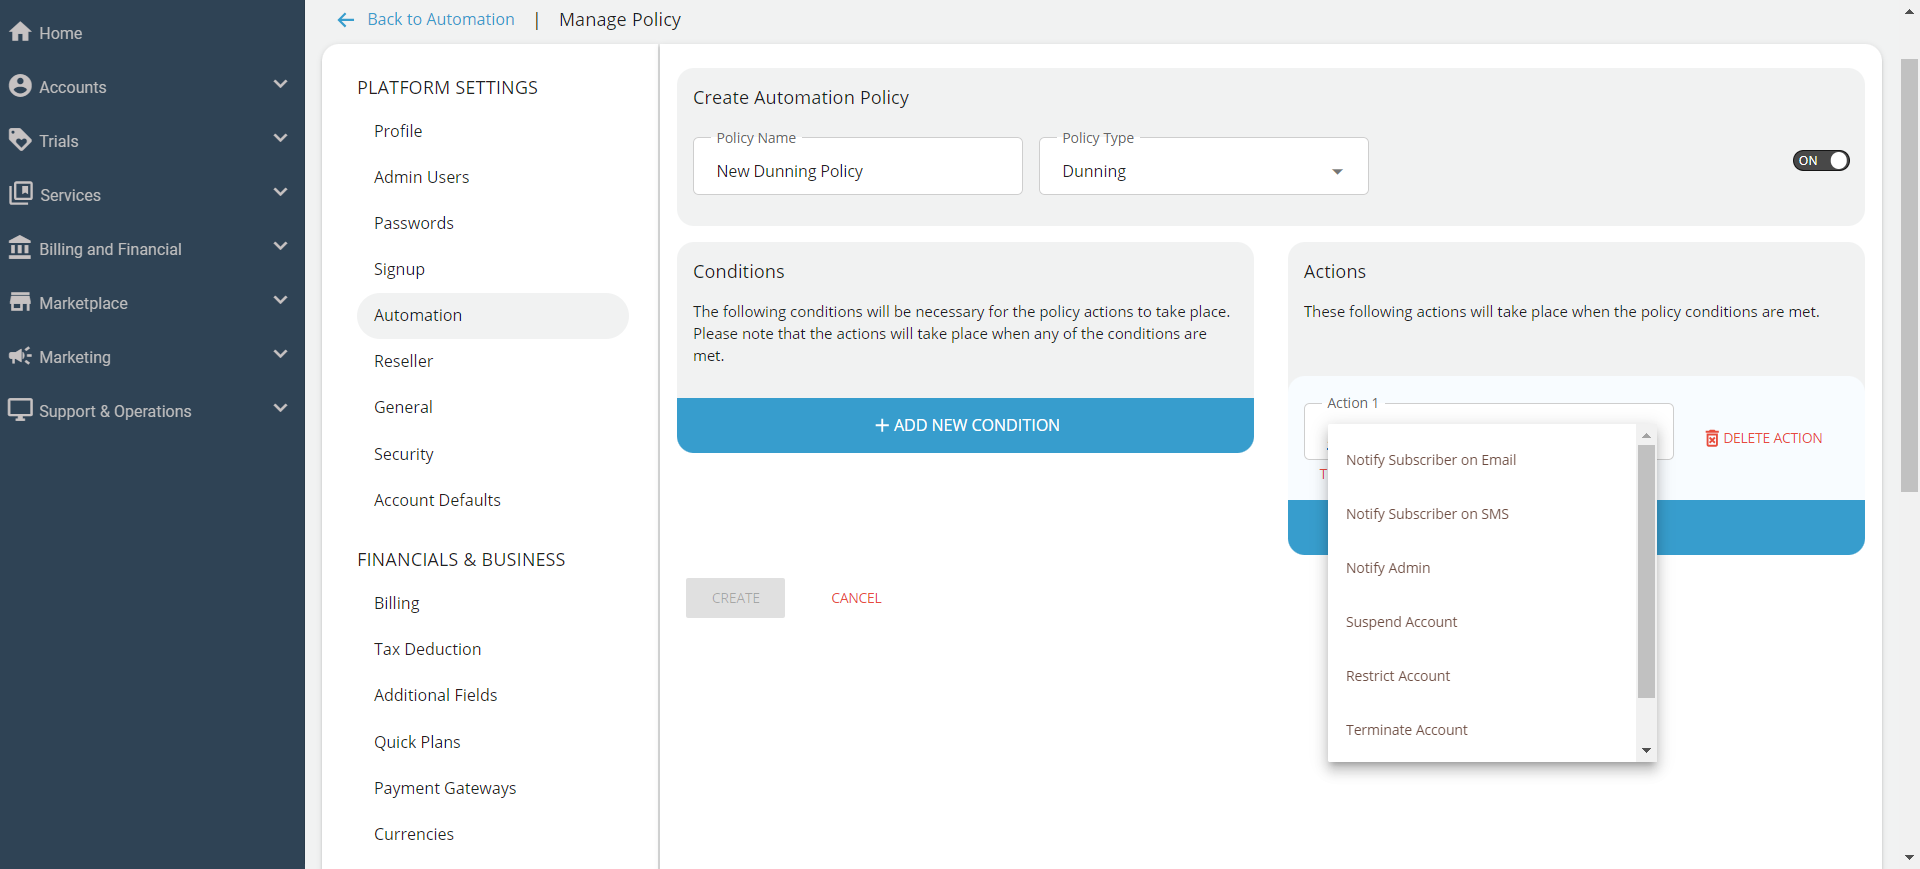Click the Services icon in sidebar
Viewport: 1920px width, 869px height.
click(20, 194)
